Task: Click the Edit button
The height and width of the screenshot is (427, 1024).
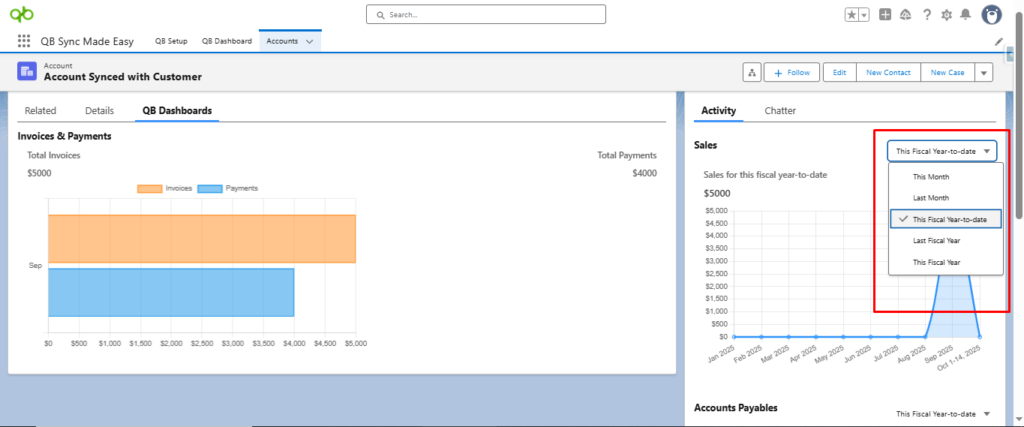Action: 839,72
